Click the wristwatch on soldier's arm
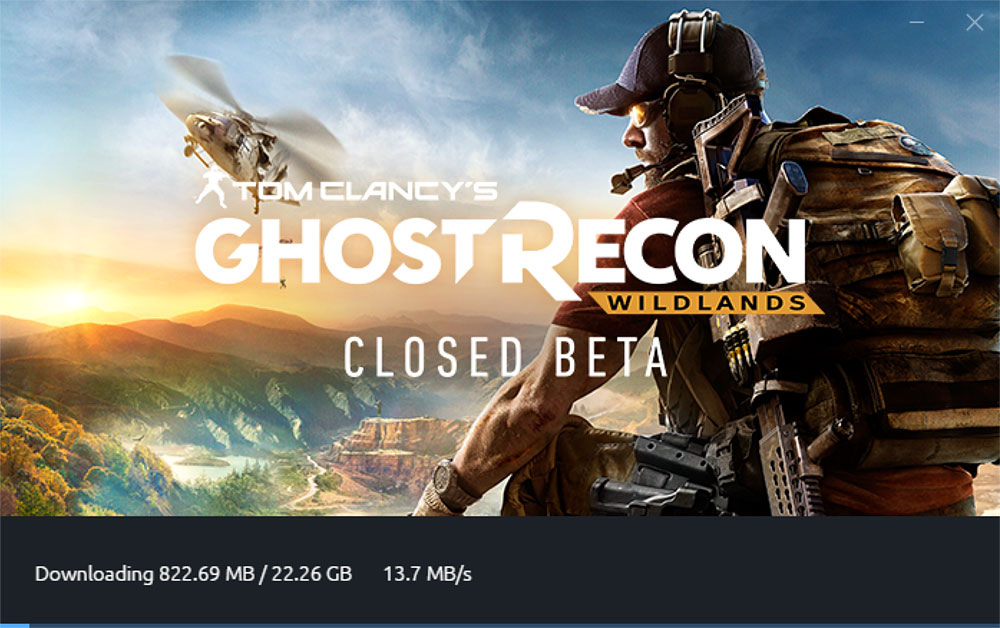This screenshot has height=628, width=1000. (x=452, y=486)
